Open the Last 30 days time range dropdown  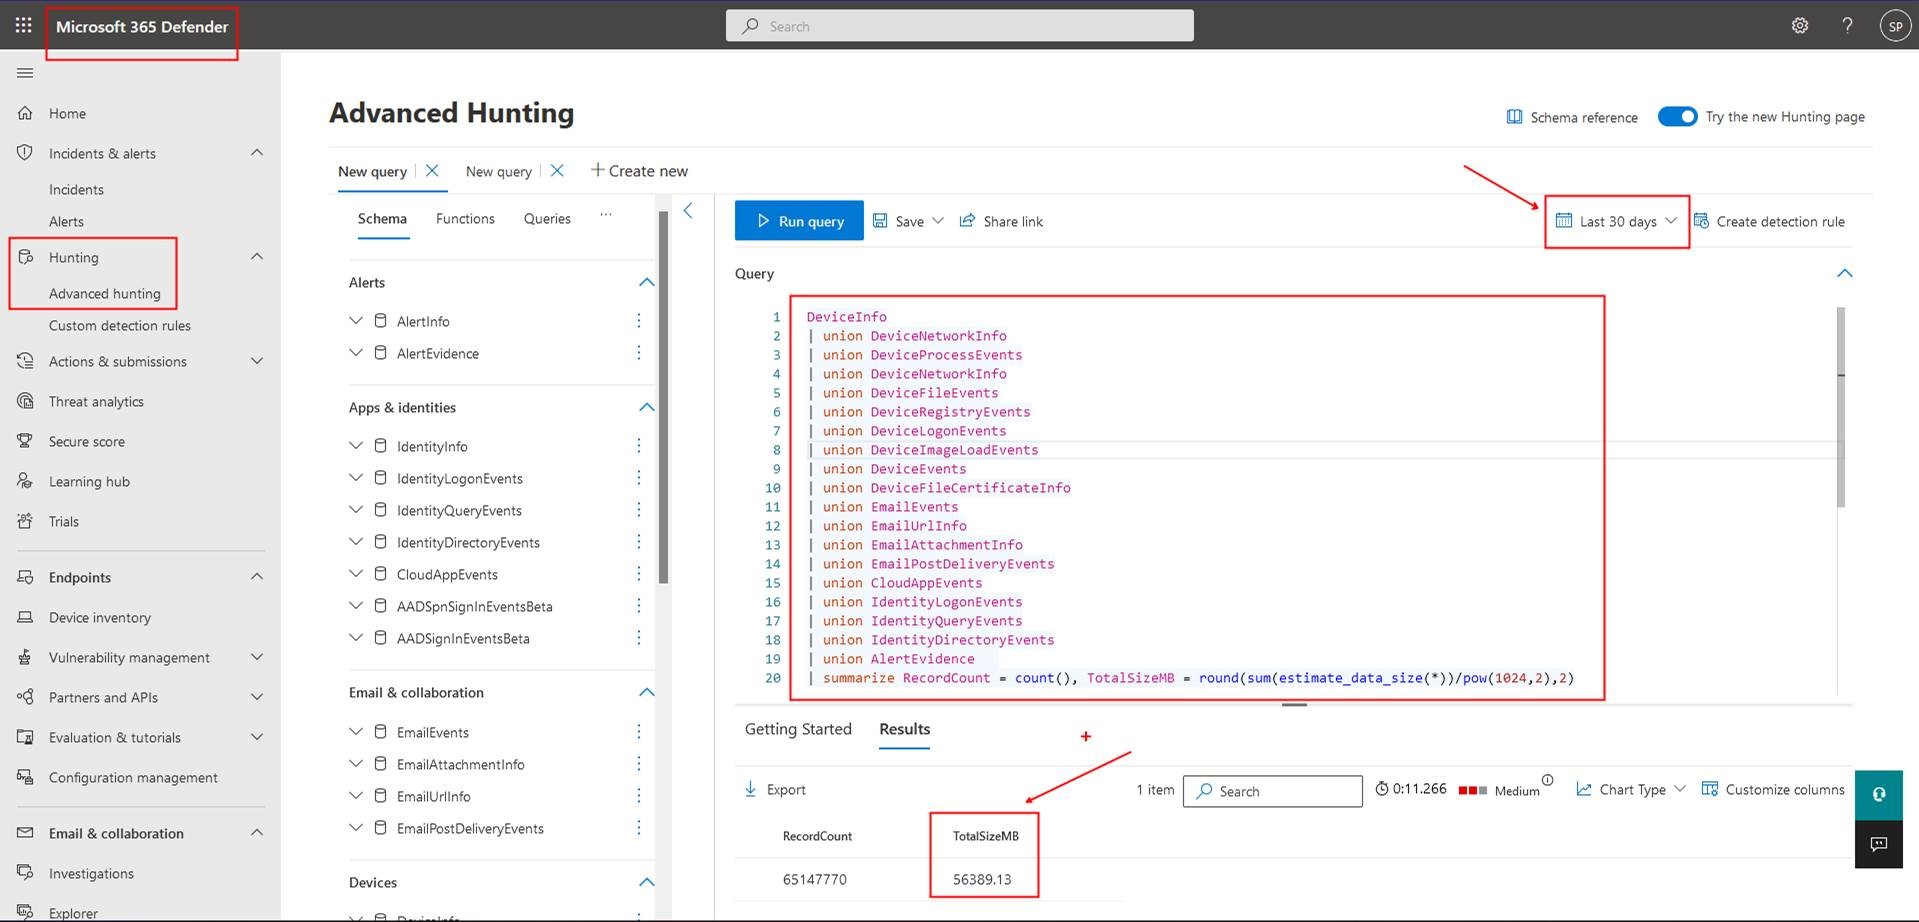pyautogui.click(x=1616, y=221)
